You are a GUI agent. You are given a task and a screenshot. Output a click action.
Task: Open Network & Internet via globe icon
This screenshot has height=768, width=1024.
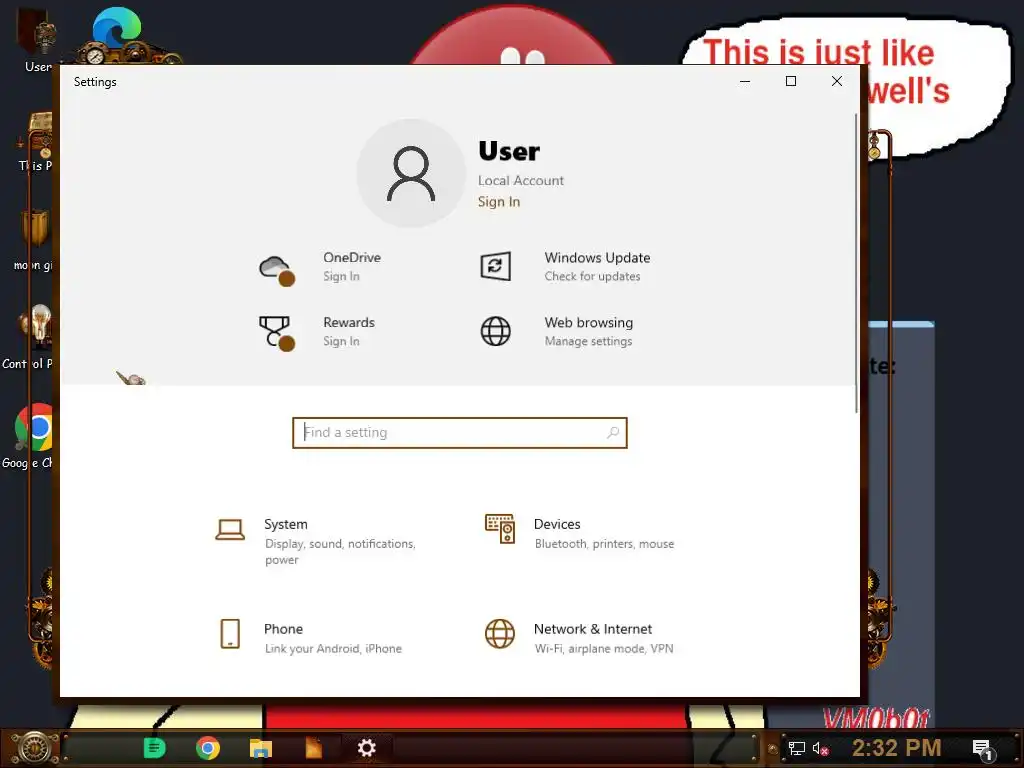500,633
